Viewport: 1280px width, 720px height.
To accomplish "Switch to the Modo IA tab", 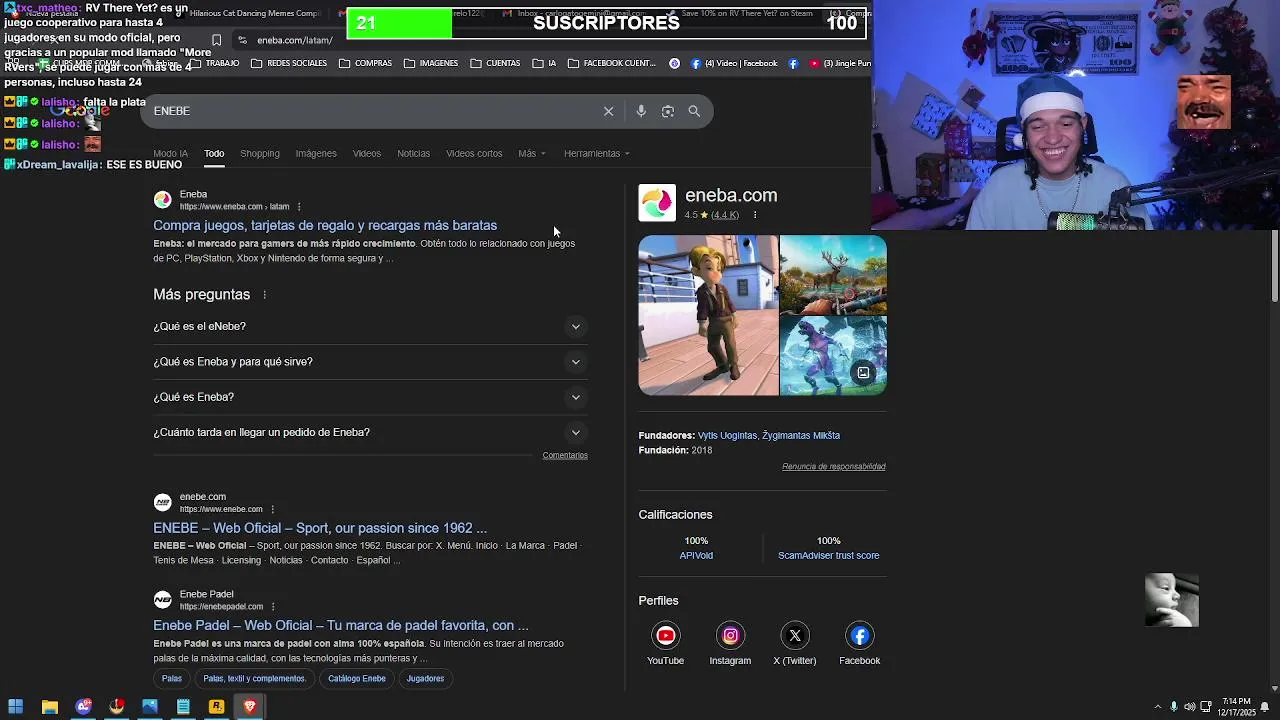I will (x=170, y=153).
